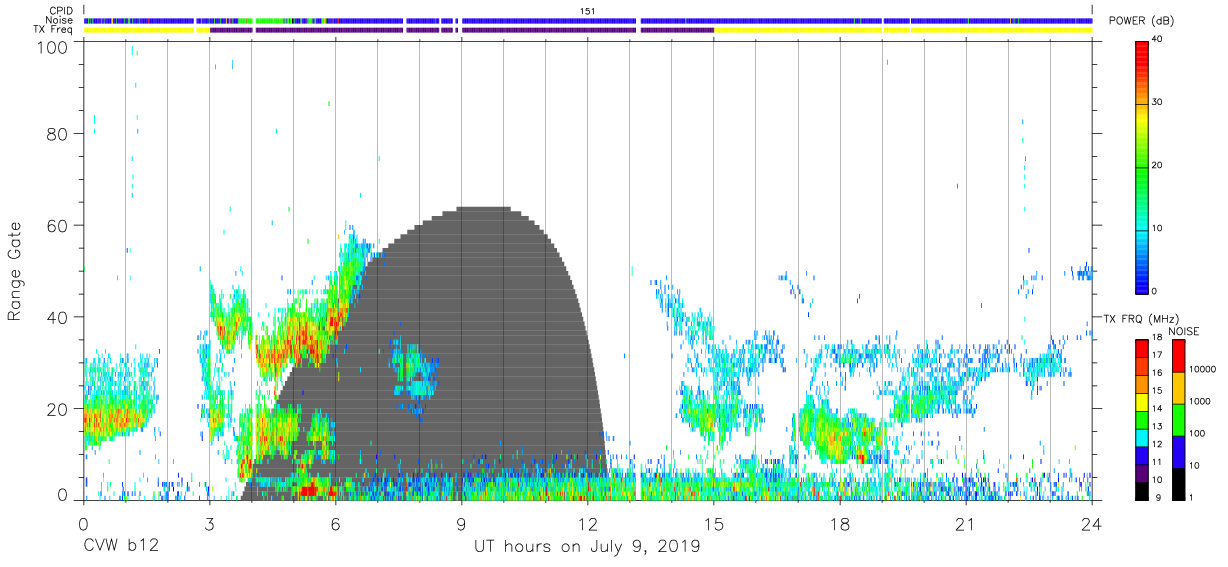This screenshot has width=1228, height=567.
Task: Click the noise scale label '10000'
Action: [1204, 369]
